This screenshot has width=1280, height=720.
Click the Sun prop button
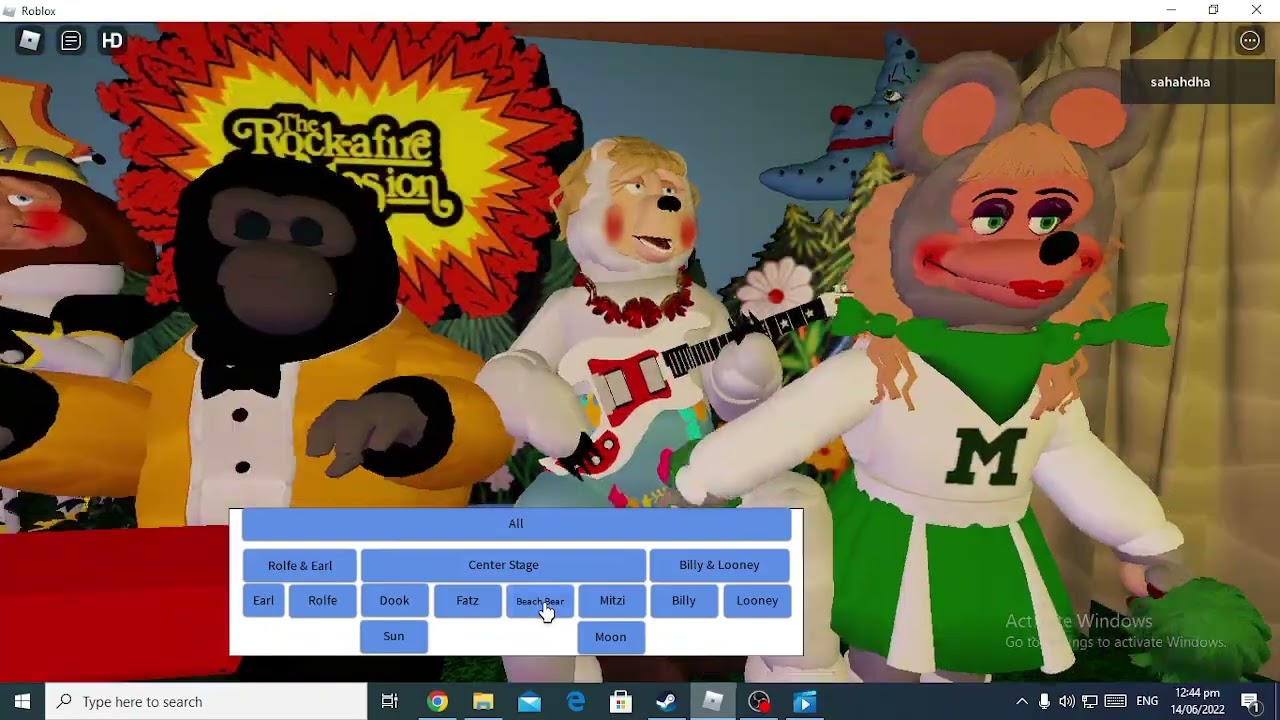click(394, 637)
